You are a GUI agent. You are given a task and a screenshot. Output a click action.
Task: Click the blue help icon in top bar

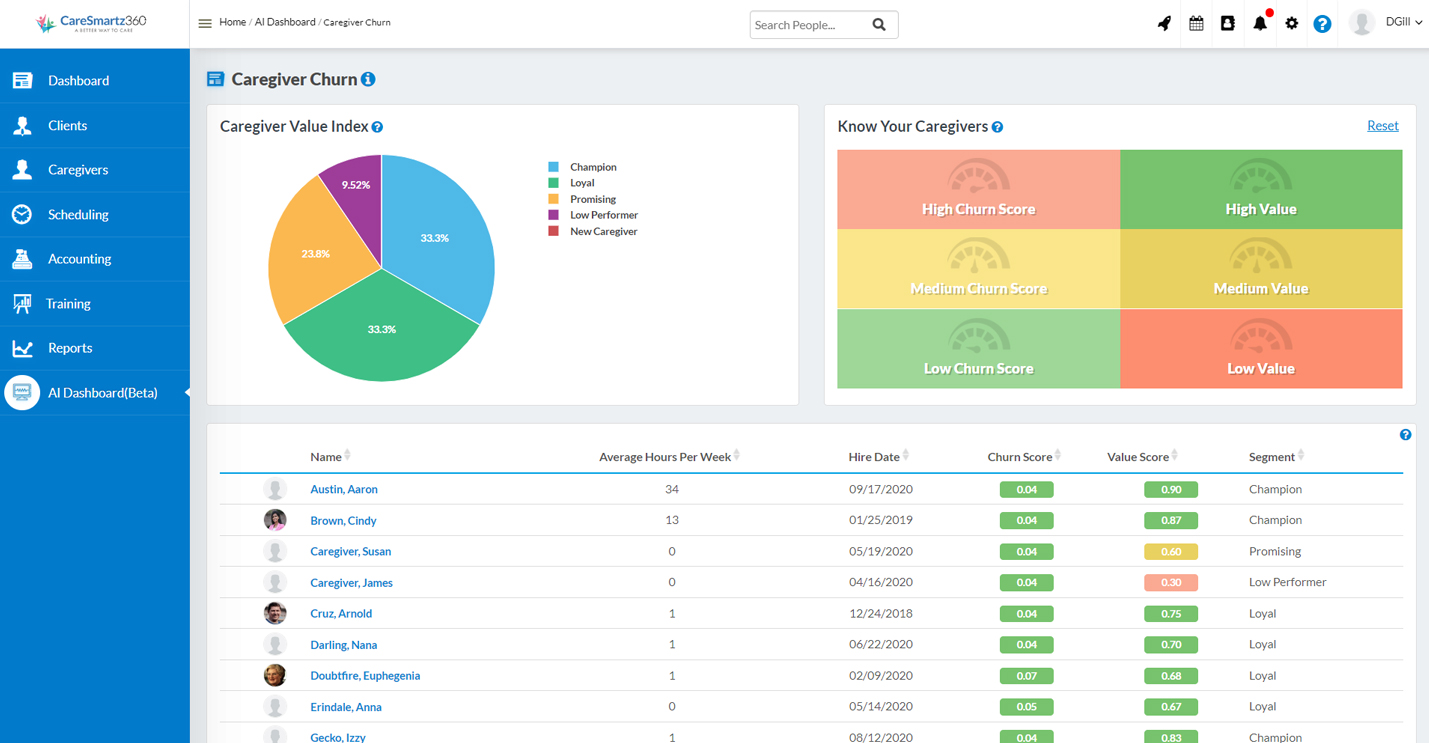1322,23
